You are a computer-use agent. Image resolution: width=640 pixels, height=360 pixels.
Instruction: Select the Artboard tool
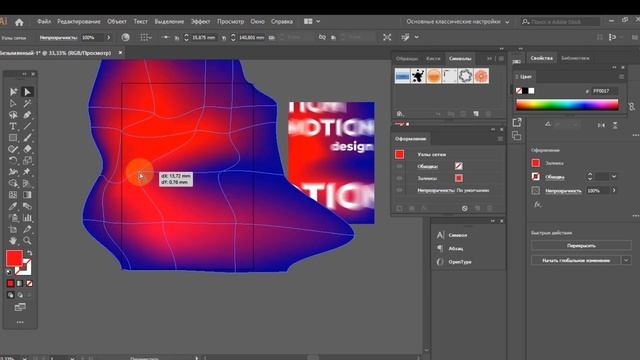(x=13, y=229)
